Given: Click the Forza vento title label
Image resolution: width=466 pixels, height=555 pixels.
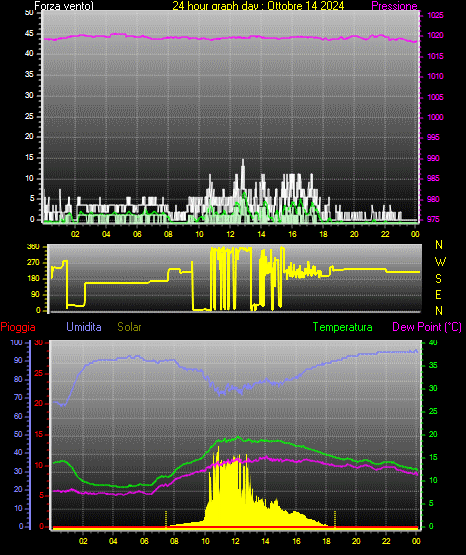Looking at the screenshot, I should point(64,6).
